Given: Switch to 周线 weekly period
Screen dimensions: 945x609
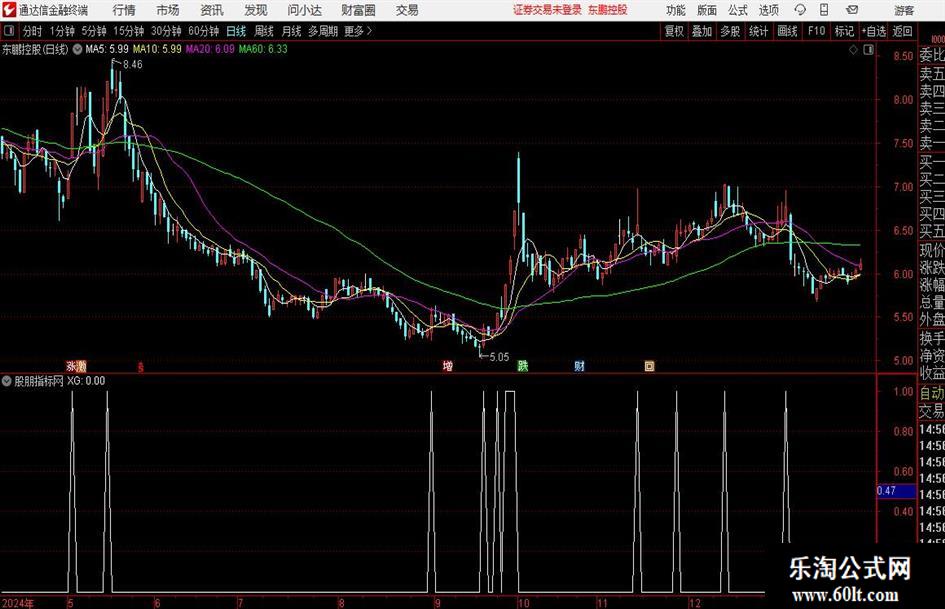Looking at the screenshot, I should [x=264, y=31].
